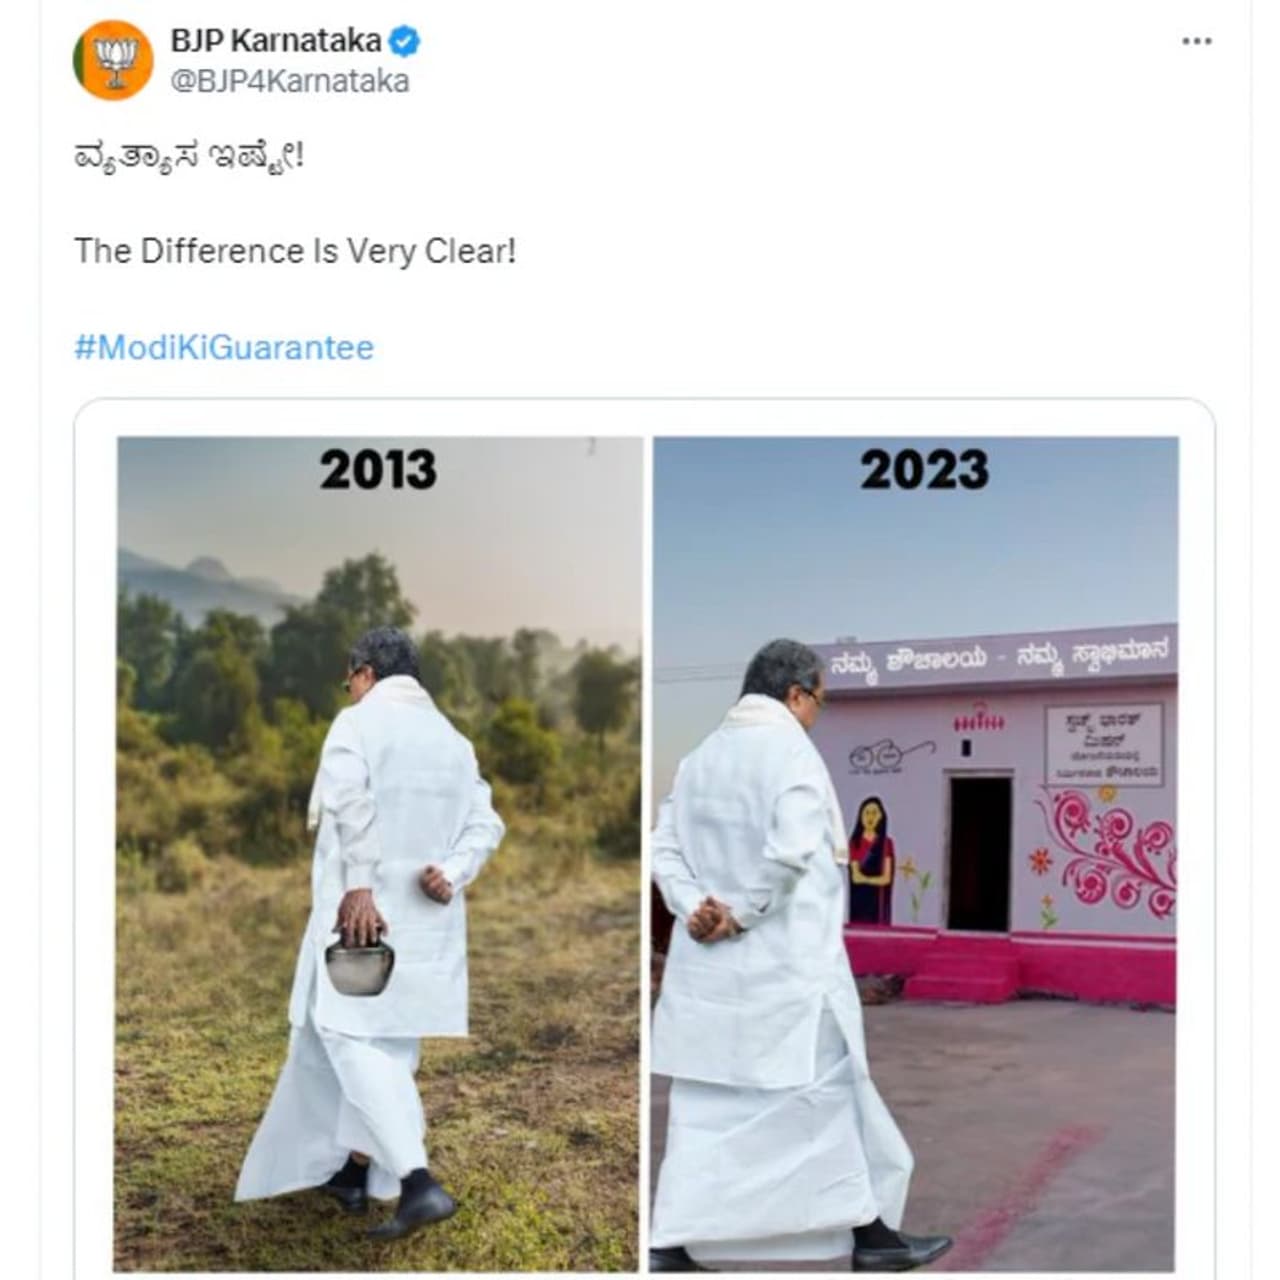Click the Kannada tweet text line

(188, 159)
